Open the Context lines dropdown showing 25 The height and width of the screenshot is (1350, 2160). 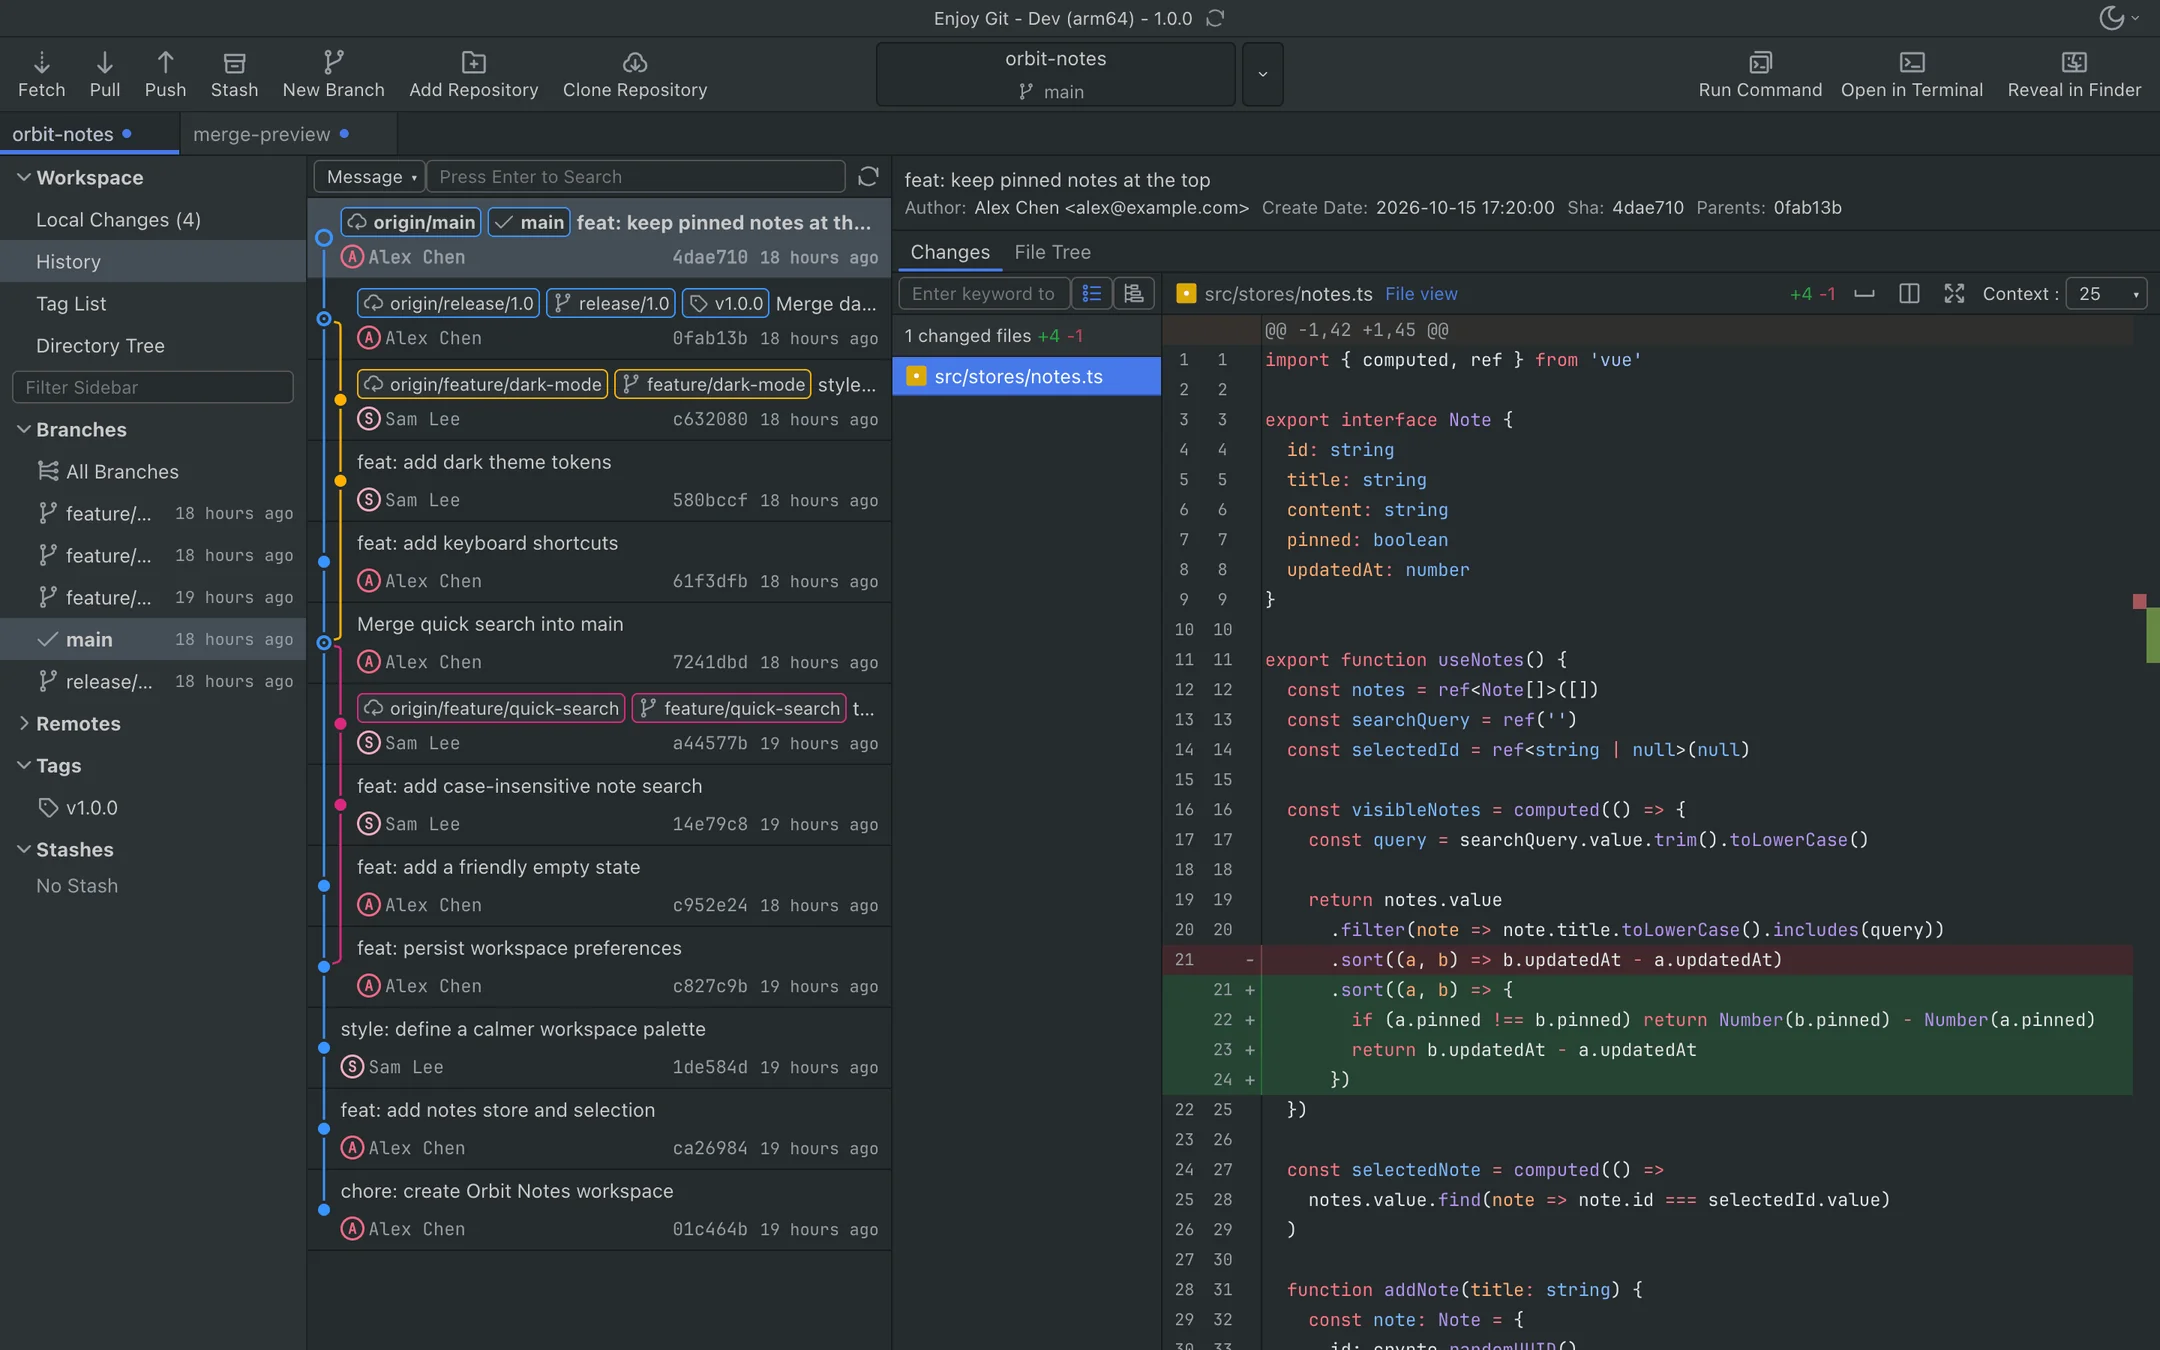click(x=2107, y=293)
